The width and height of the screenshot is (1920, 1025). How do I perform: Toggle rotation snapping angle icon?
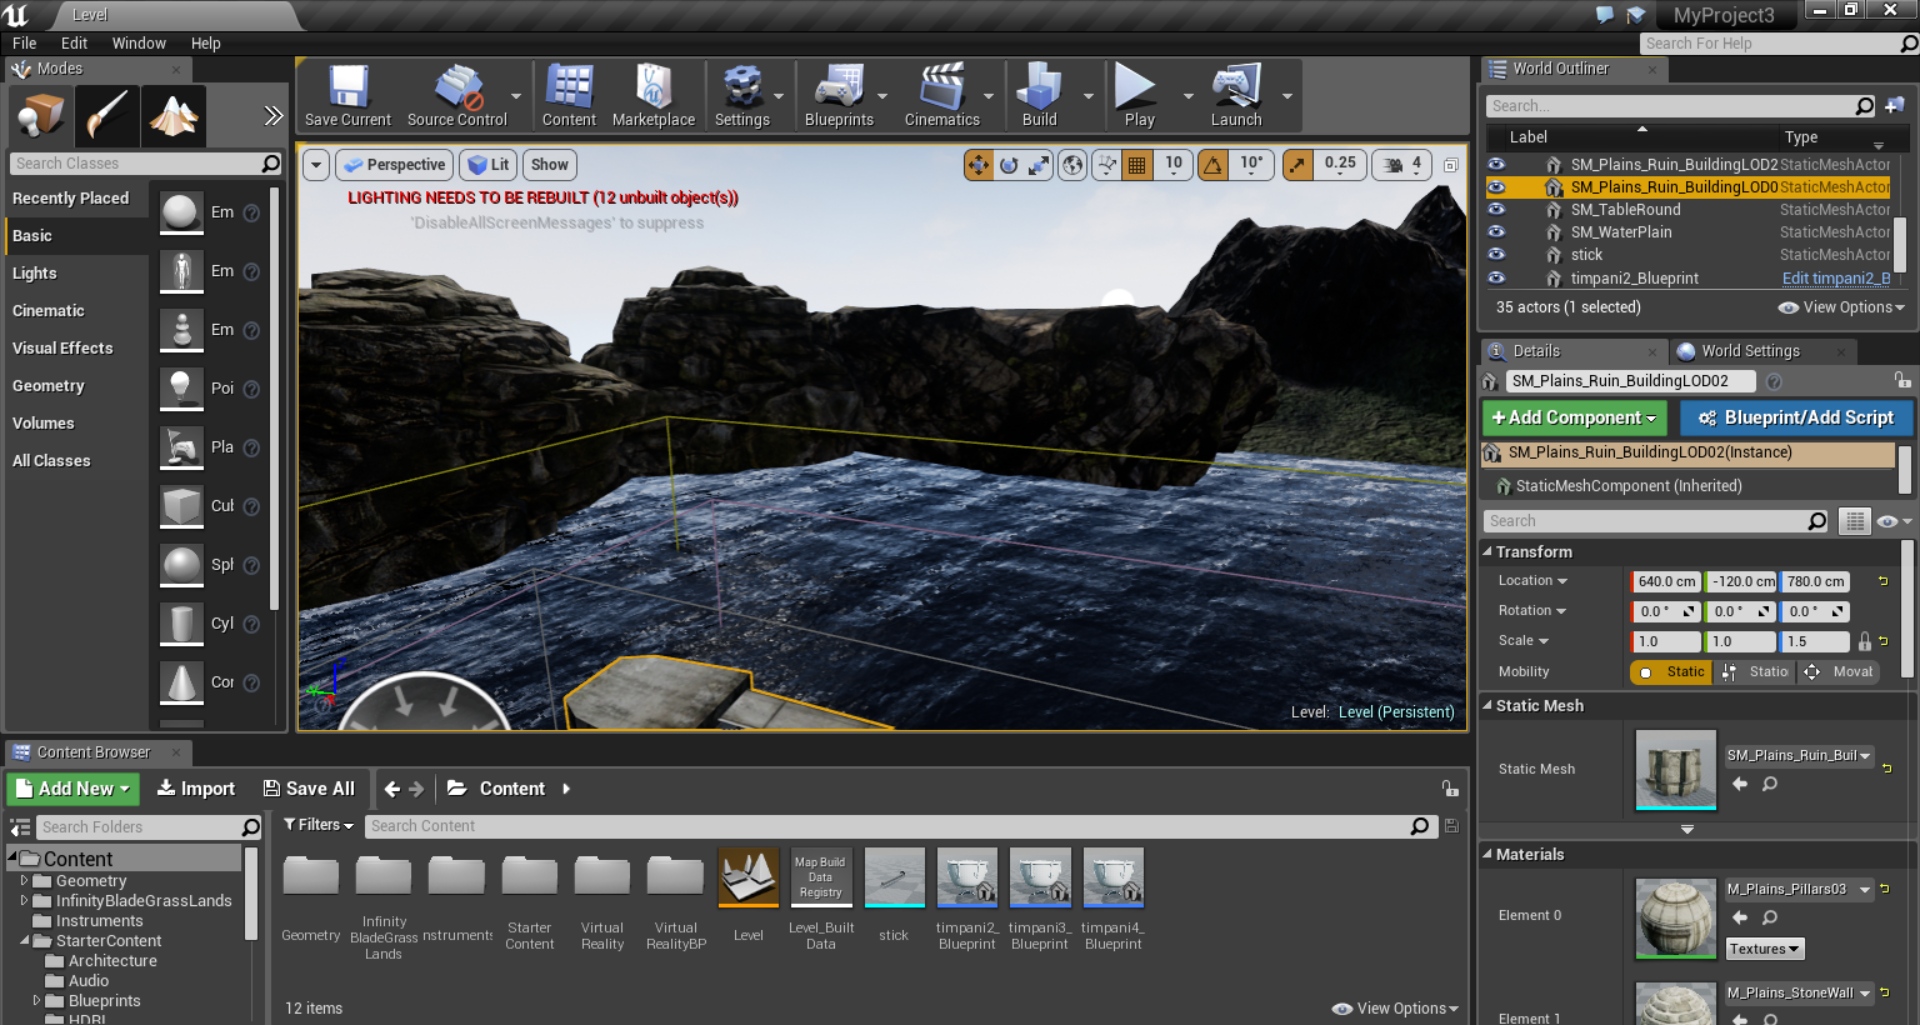pyautogui.click(x=1213, y=165)
